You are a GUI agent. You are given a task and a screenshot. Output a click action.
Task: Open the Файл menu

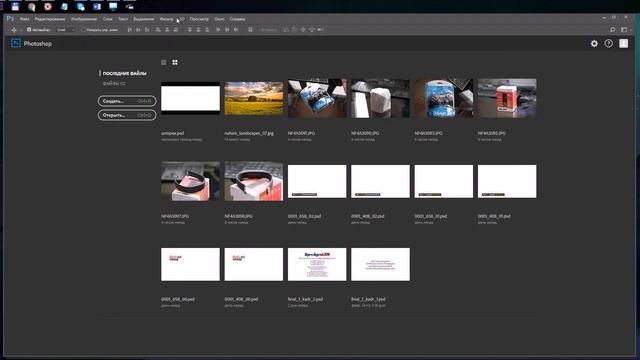(x=24, y=19)
